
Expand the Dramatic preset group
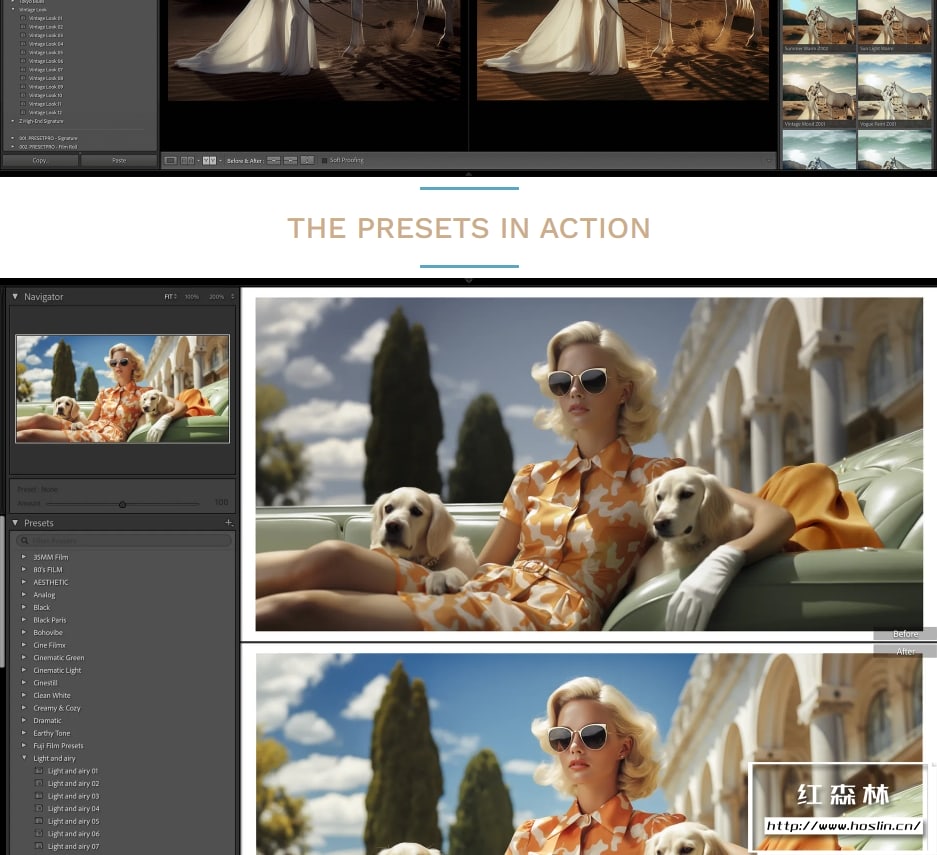[24, 720]
